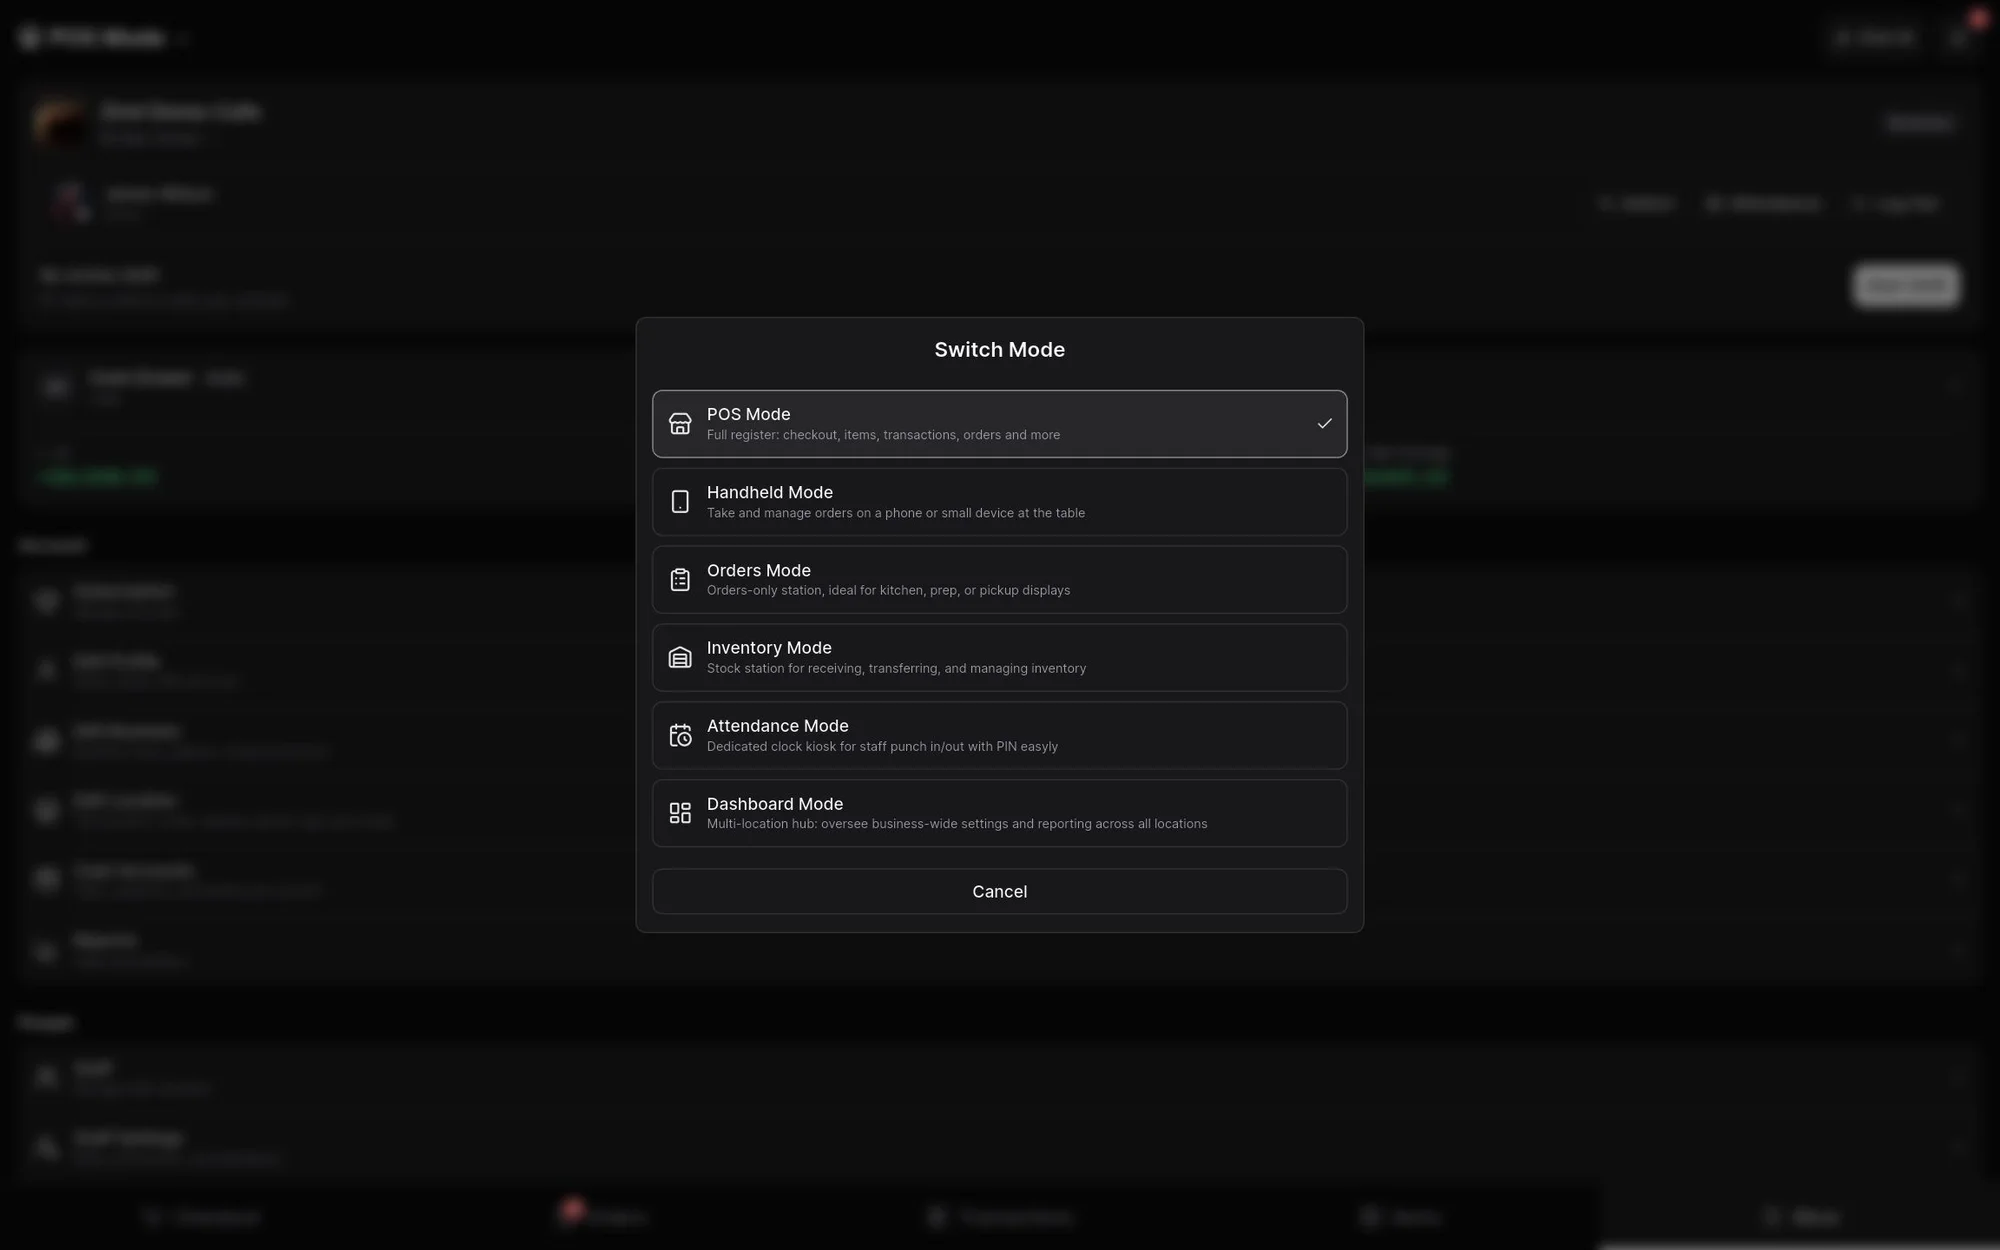
Task: Click the 'Take and manage orders' description
Action: click(x=895, y=513)
